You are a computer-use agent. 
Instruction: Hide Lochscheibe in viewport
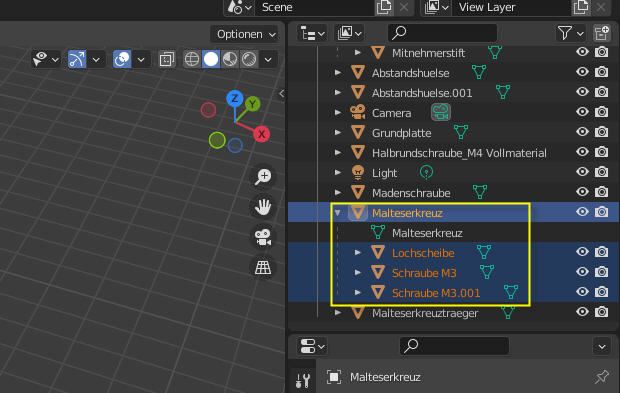tap(582, 252)
